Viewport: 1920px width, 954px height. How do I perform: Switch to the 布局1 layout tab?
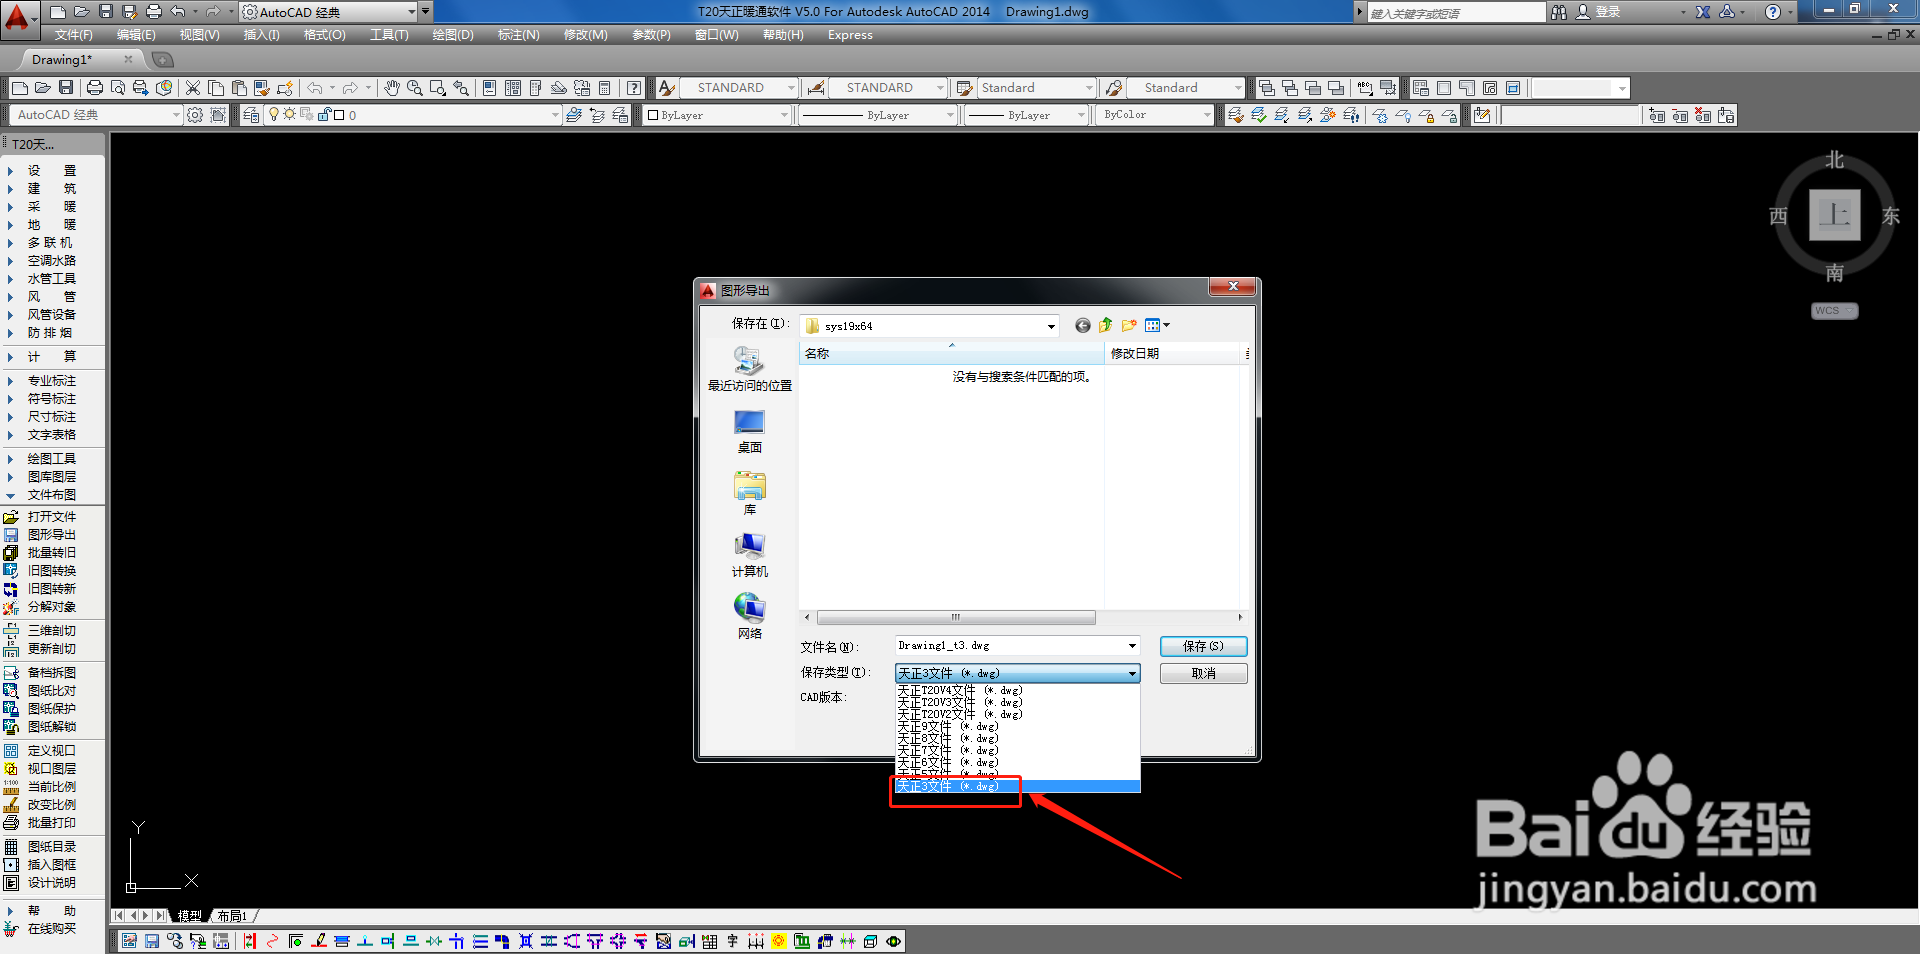click(232, 916)
